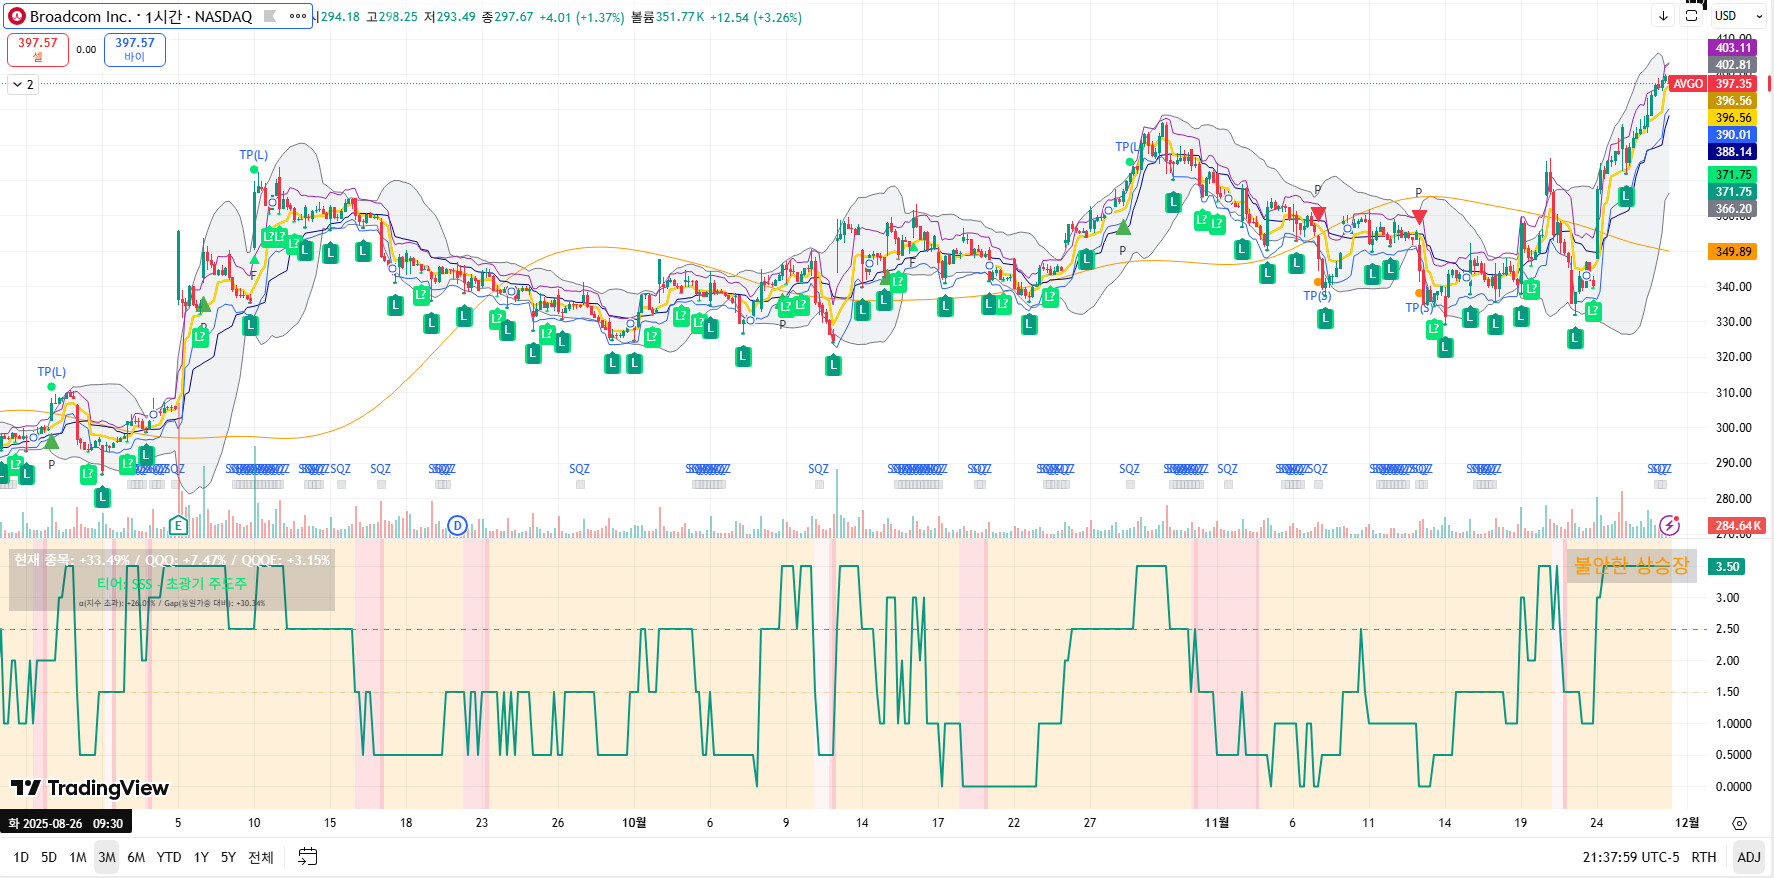Expand the collapsed indicators legend showing 2
The width and height of the screenshot is (1774, 878).
23,85
